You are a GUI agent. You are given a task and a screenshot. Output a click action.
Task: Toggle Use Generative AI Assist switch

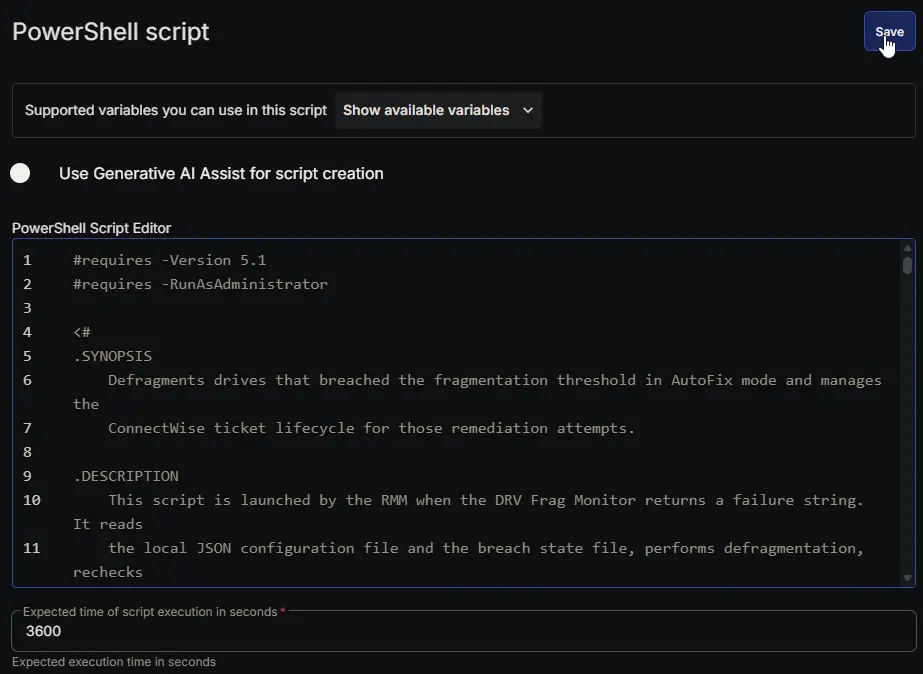[x=20, y=173]
